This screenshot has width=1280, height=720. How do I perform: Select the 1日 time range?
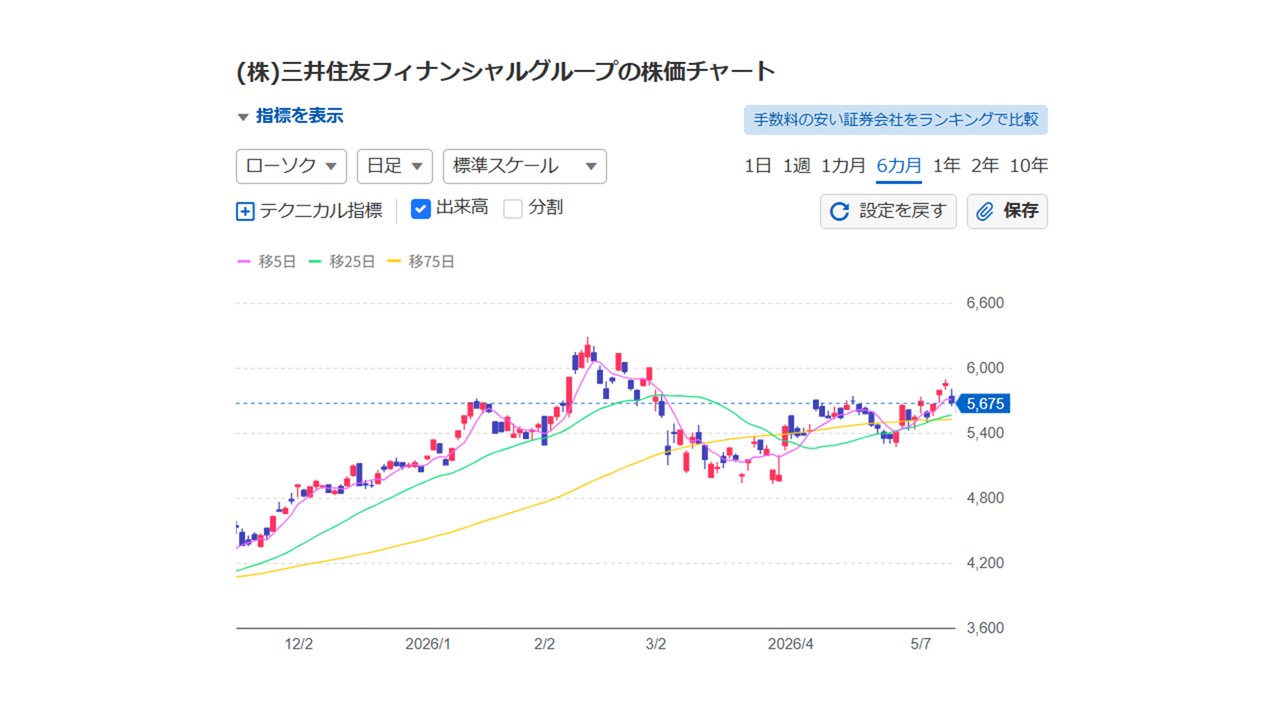tap(758, 166)
